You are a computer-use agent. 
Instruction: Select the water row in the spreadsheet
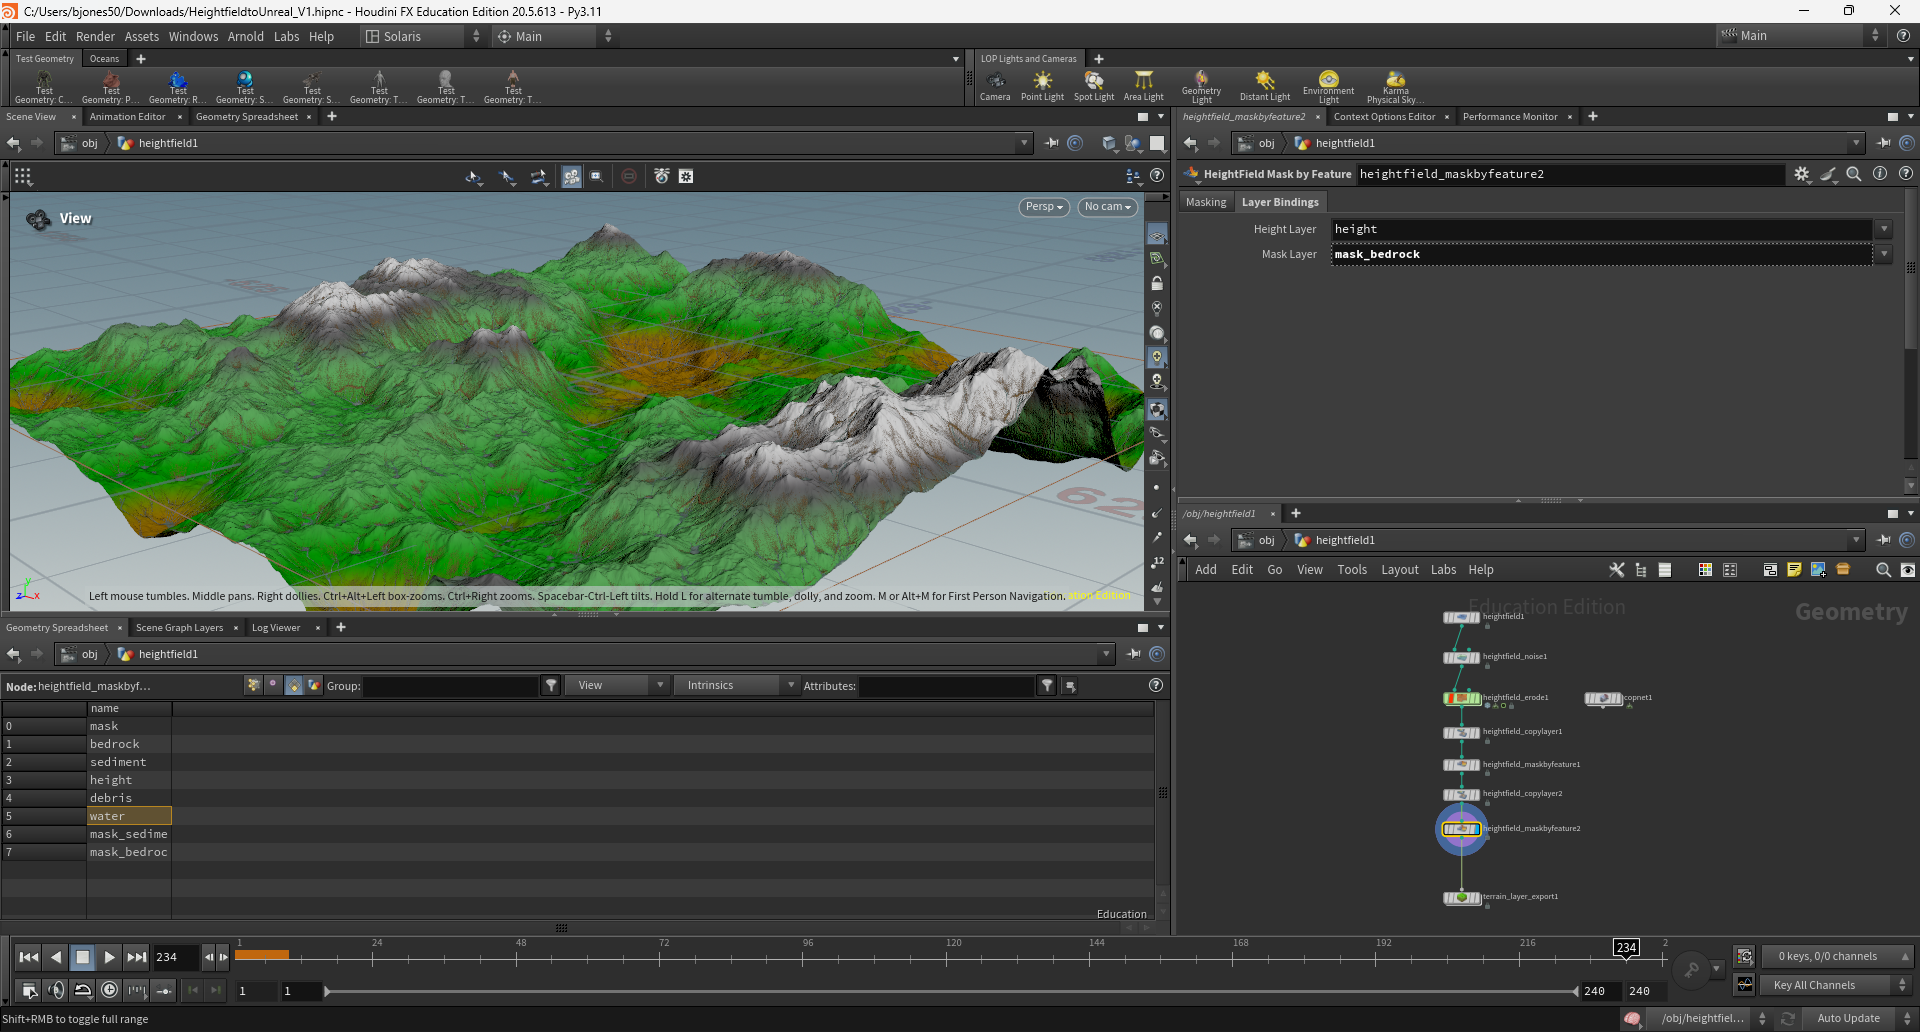pyautogui.click(x=108, y=816)
